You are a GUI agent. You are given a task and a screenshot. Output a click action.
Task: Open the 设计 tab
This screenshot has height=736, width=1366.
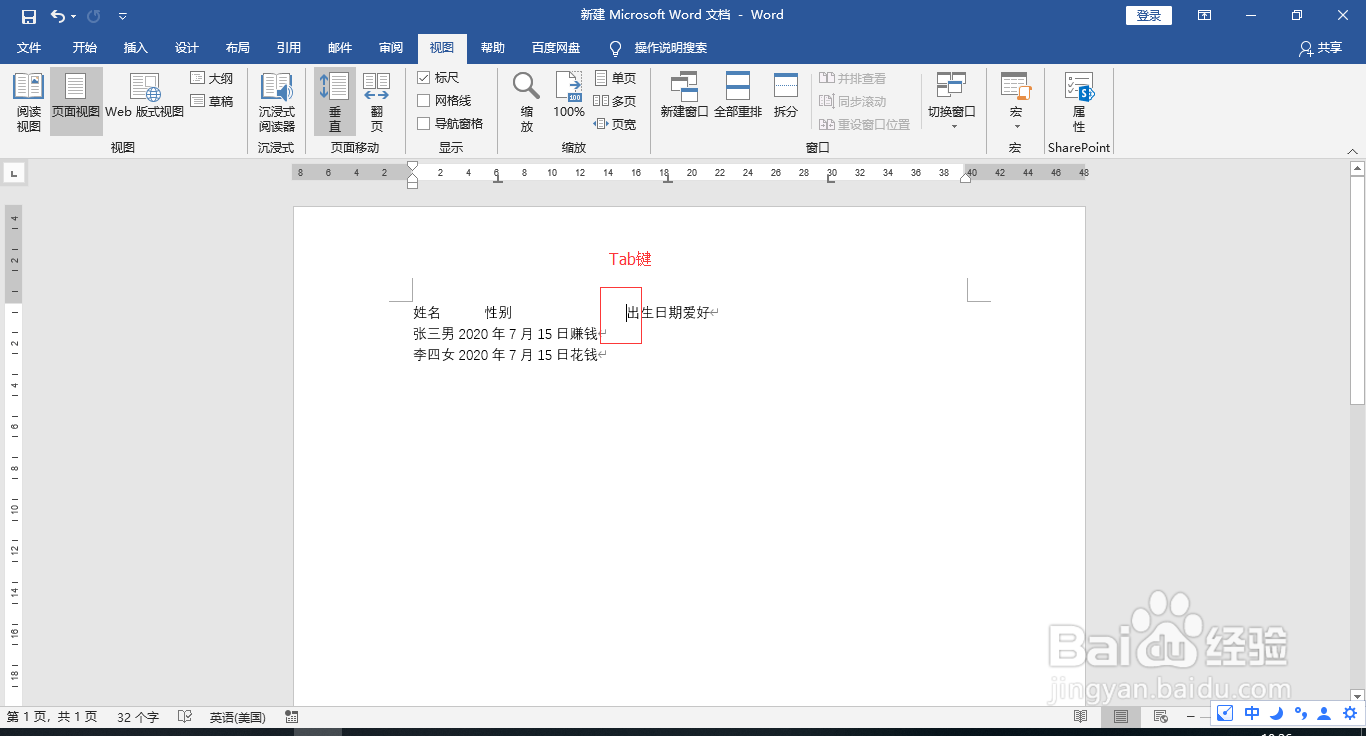point(187,48)
